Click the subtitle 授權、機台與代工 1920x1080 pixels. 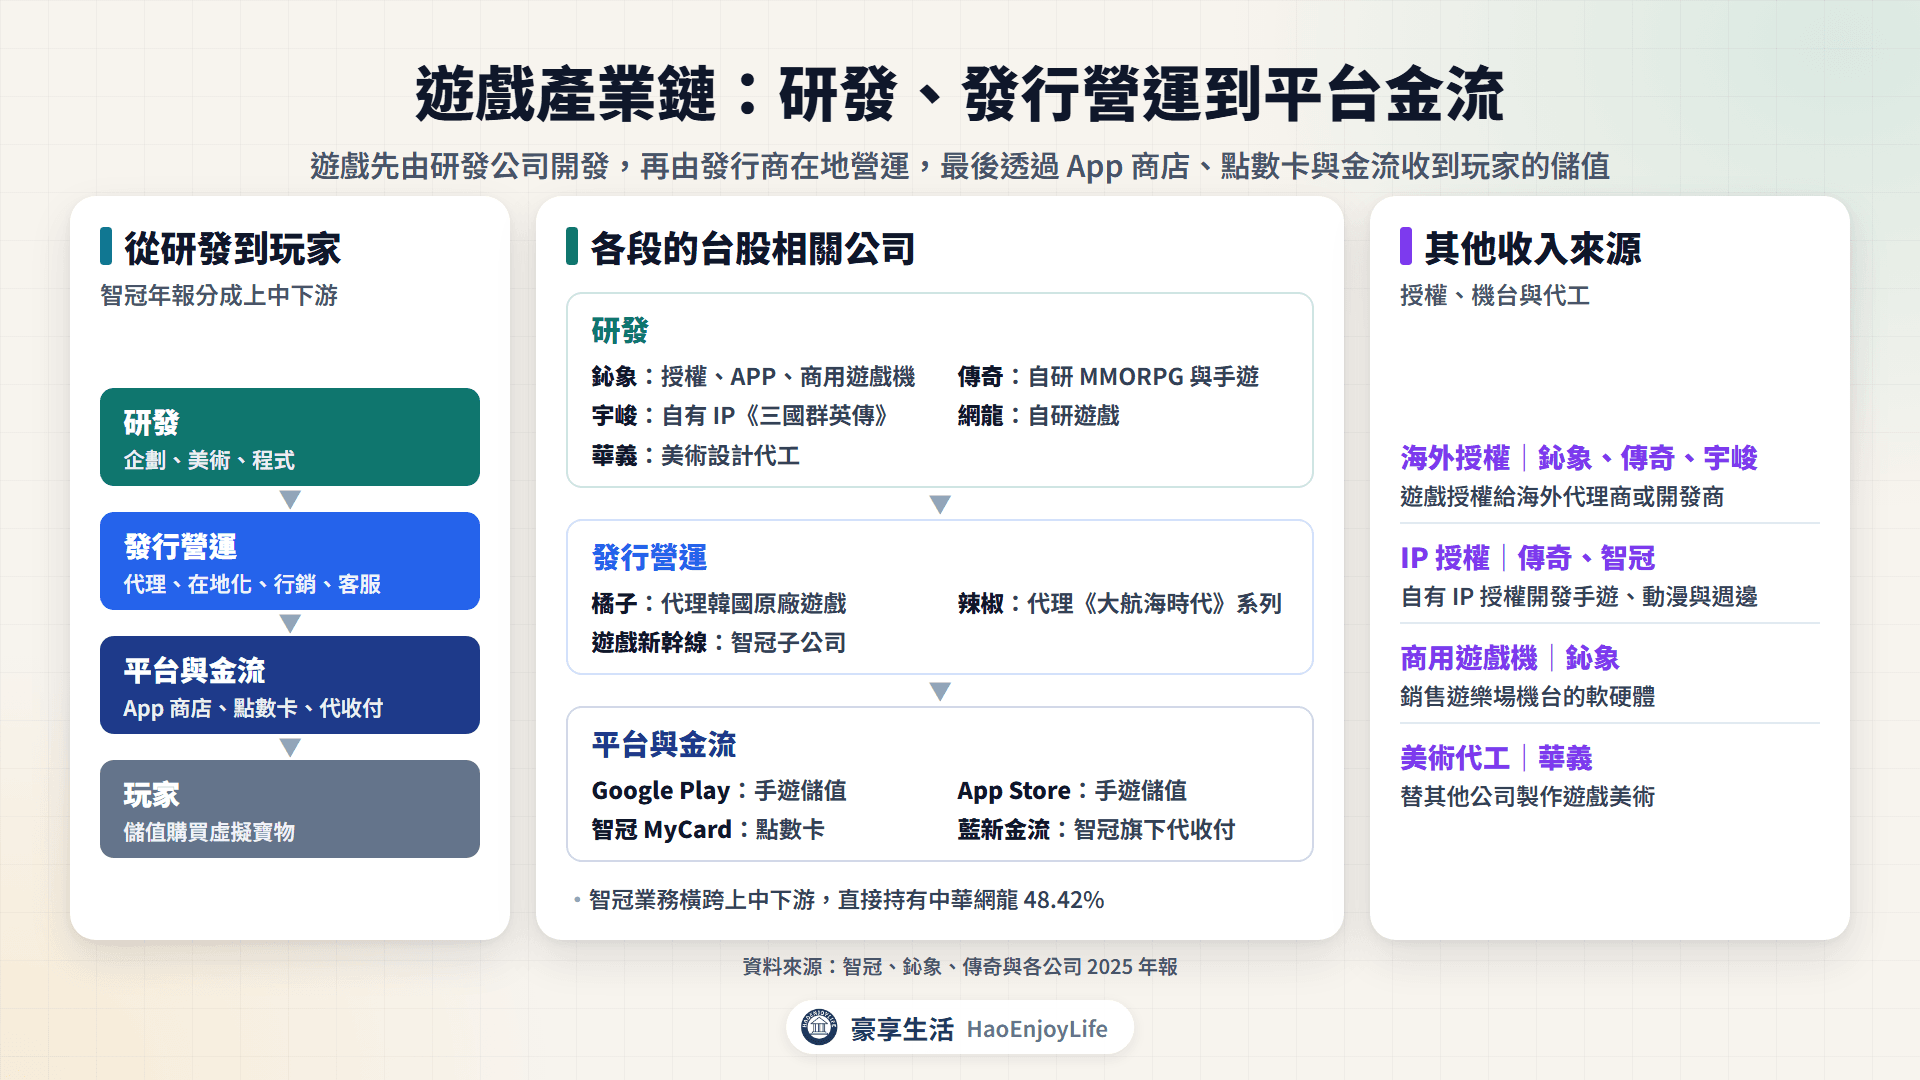pos(1495,295)
